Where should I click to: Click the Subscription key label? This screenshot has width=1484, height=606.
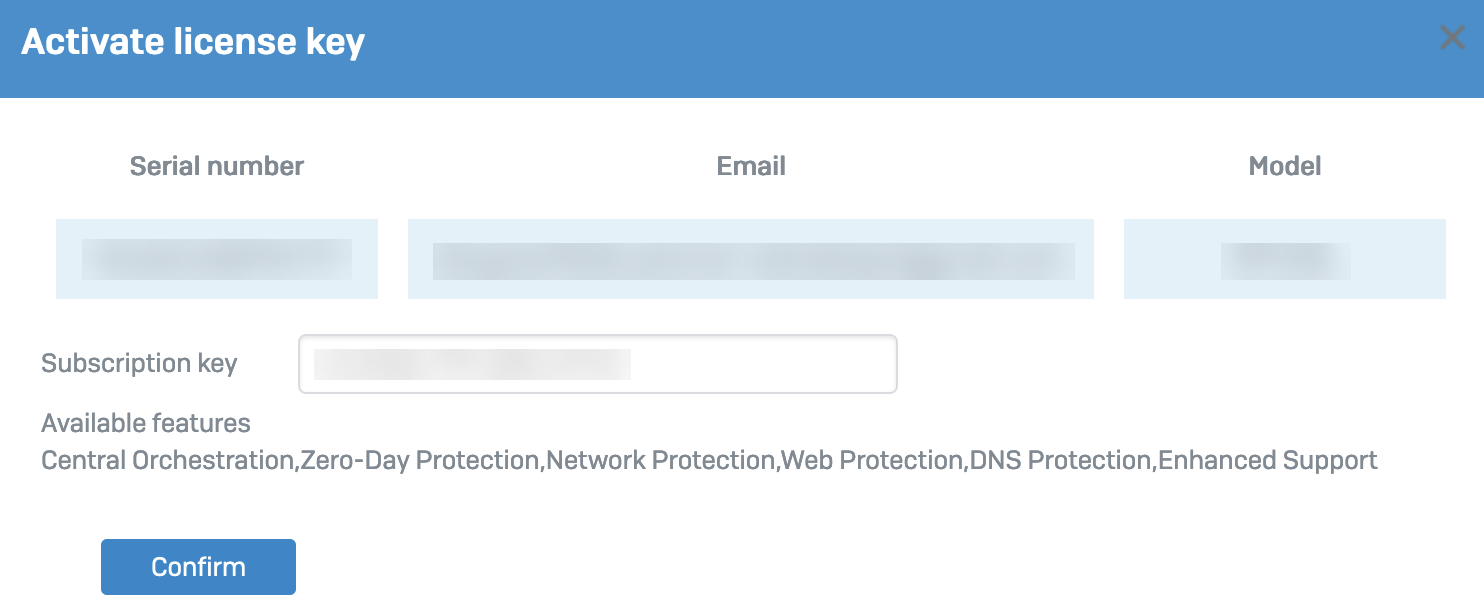point(139,363)
